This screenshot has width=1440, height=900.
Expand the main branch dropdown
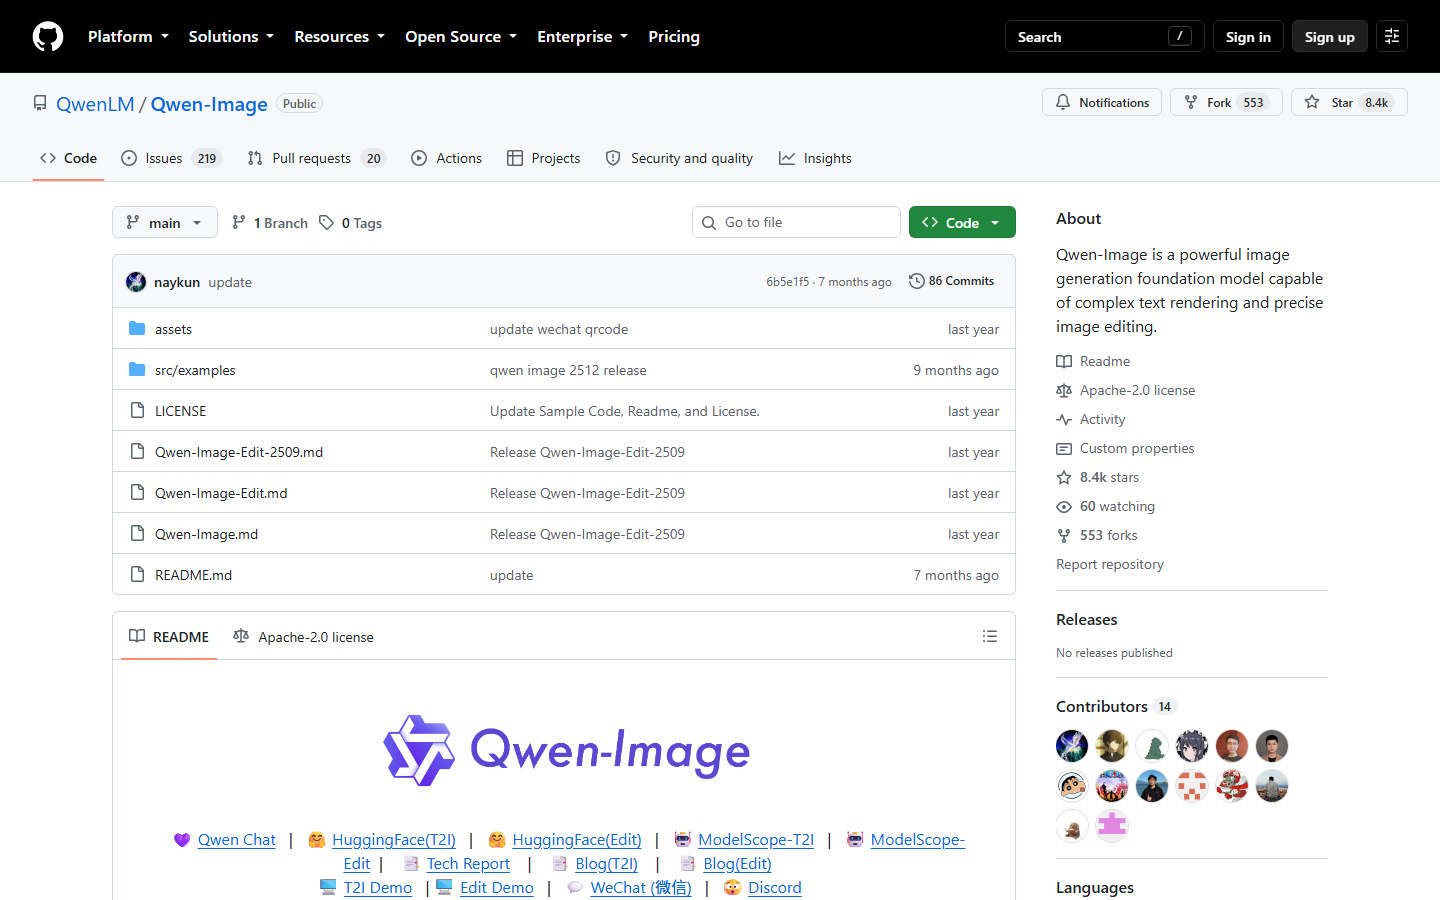pyautogui.click(x=165, y=223)
